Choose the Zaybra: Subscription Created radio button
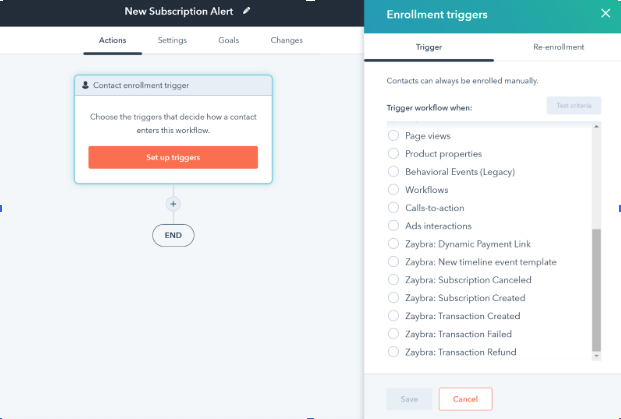Image resolution: width=621 pixels, height=419 pixels. click(x=393, y=297)
